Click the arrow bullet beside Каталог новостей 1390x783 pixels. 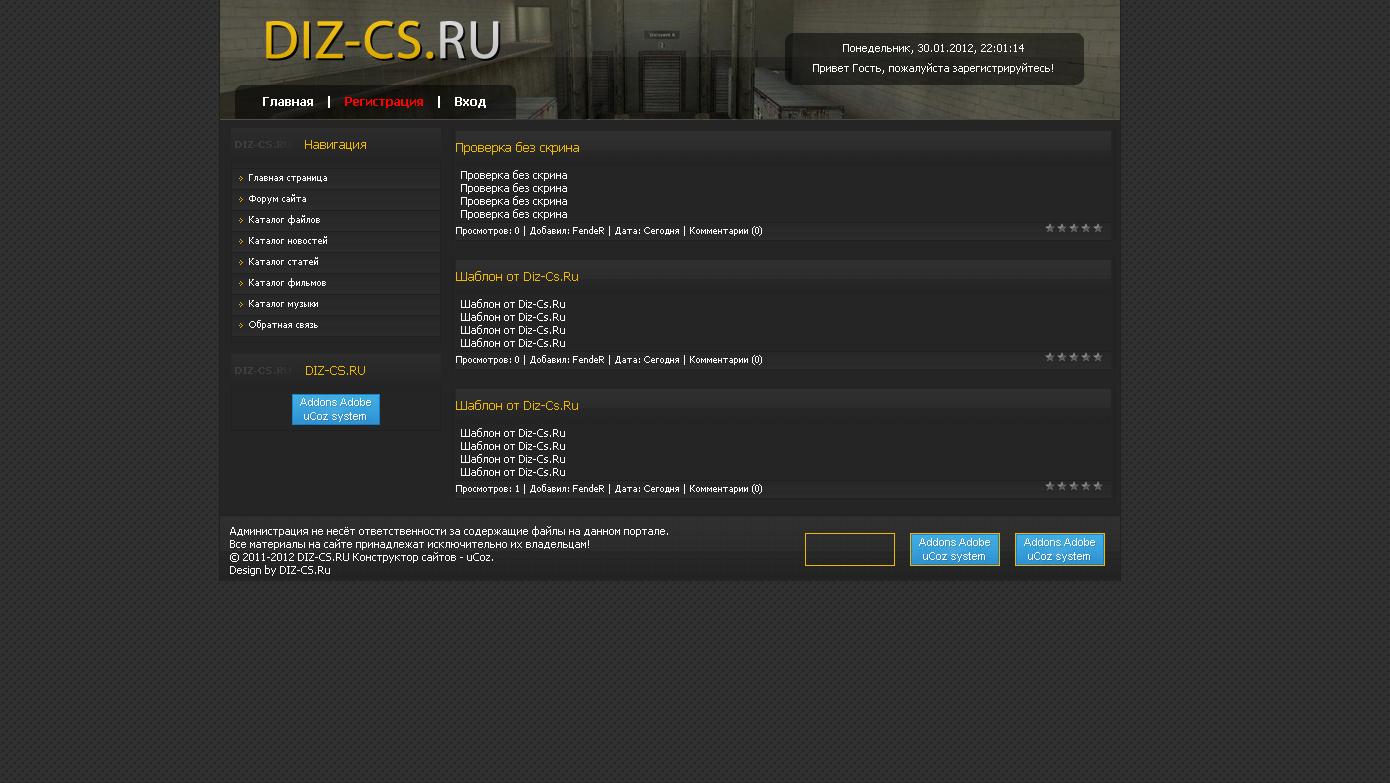click(241, 241)
